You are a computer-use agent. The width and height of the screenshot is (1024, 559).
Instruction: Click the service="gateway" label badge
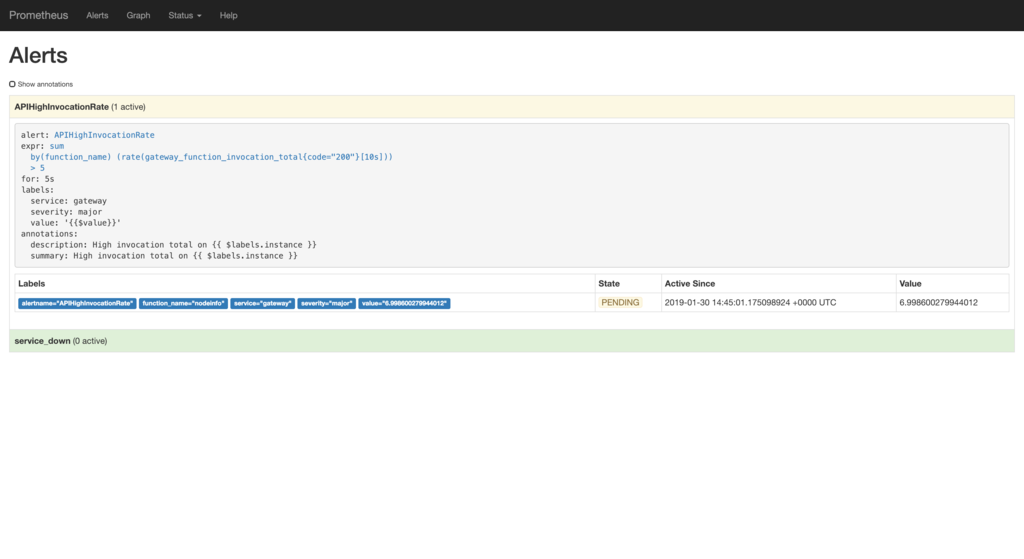pyautogui.click(x=263, y=303)
